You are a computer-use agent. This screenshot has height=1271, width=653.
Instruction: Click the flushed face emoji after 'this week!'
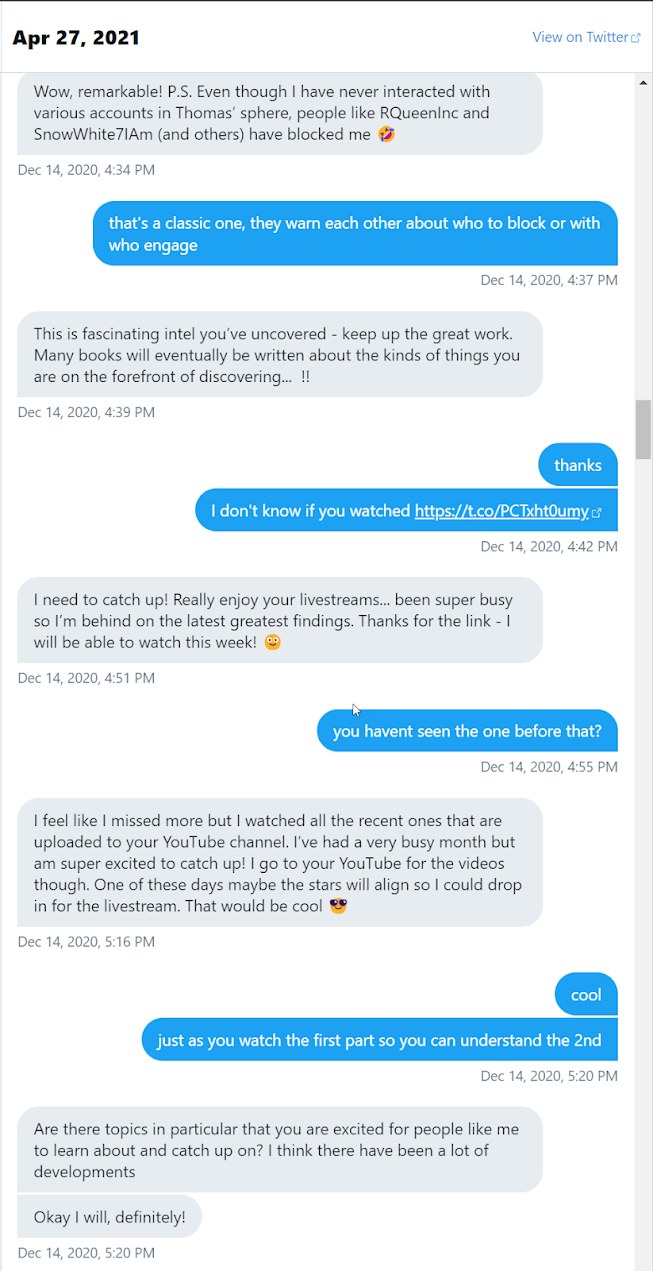pos(272,642)
